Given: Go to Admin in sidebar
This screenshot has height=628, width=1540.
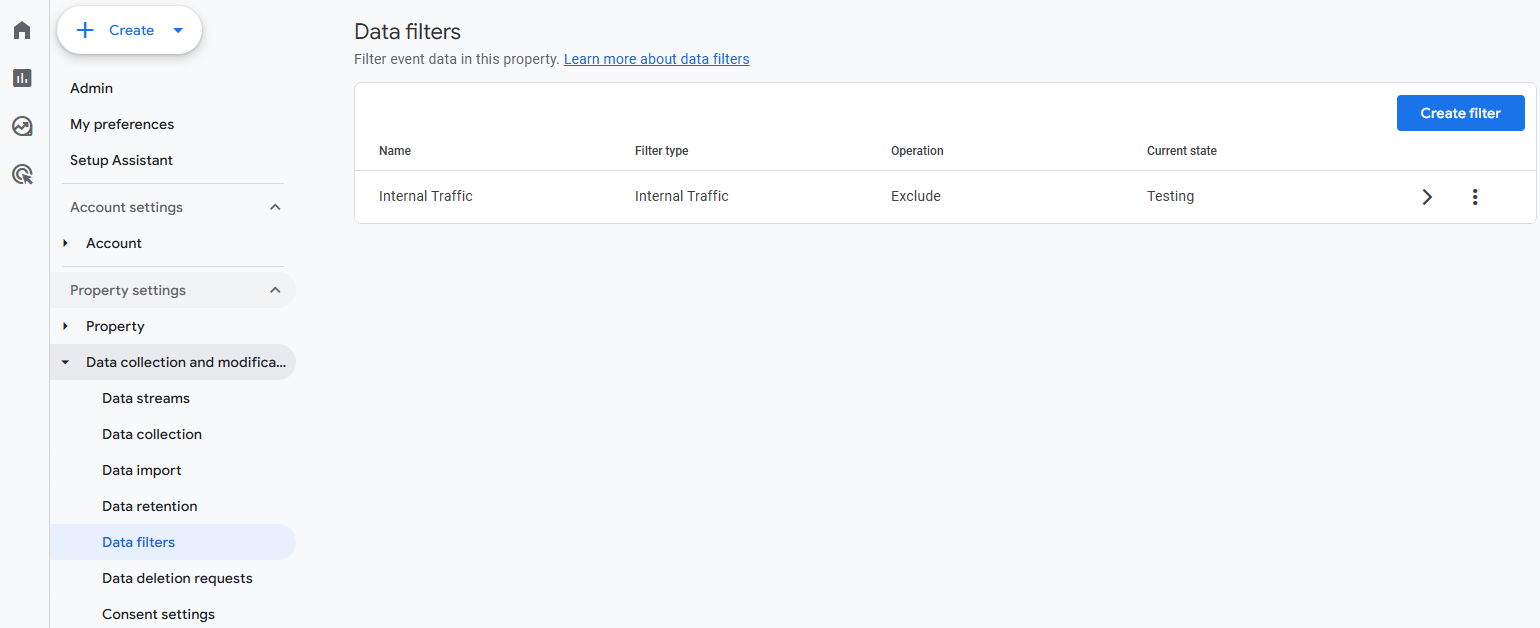Looking at the screenshot, I should click(91, 88).
